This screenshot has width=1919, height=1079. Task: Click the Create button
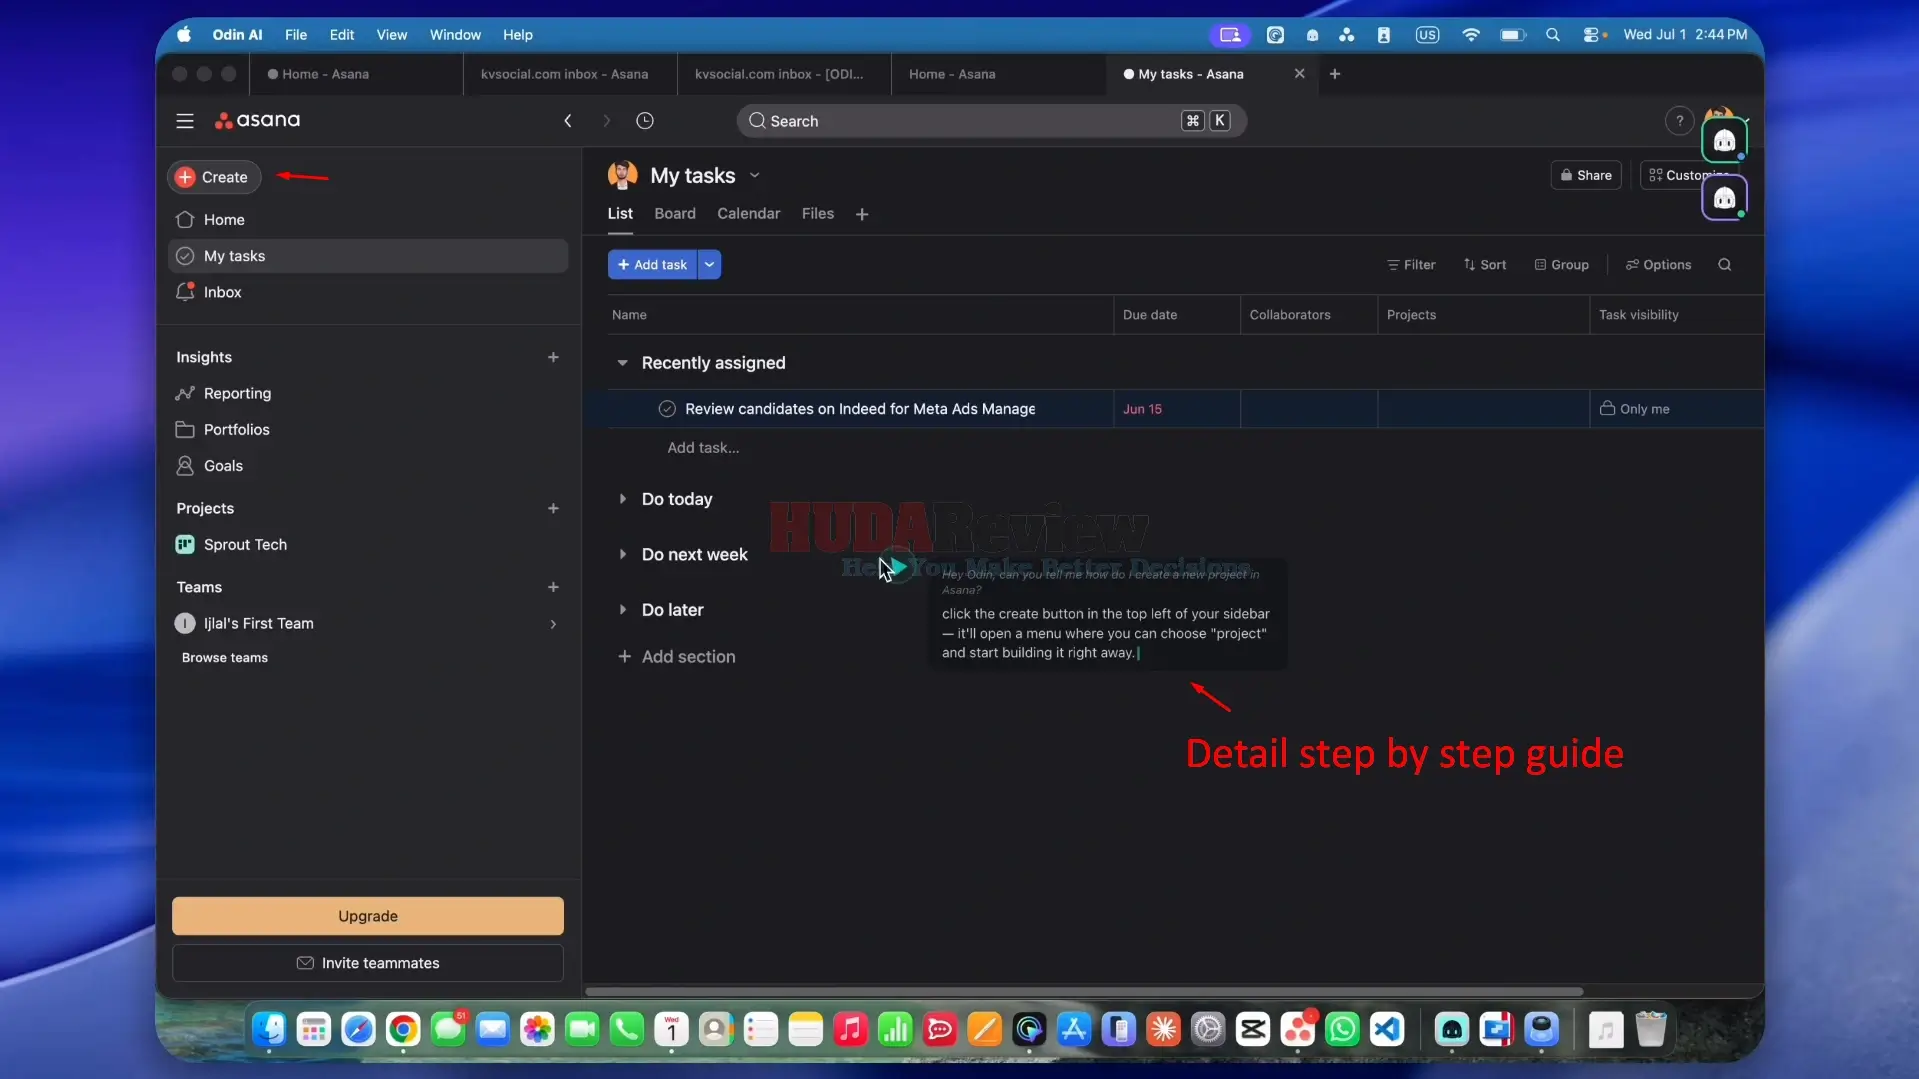pos(214,177)
